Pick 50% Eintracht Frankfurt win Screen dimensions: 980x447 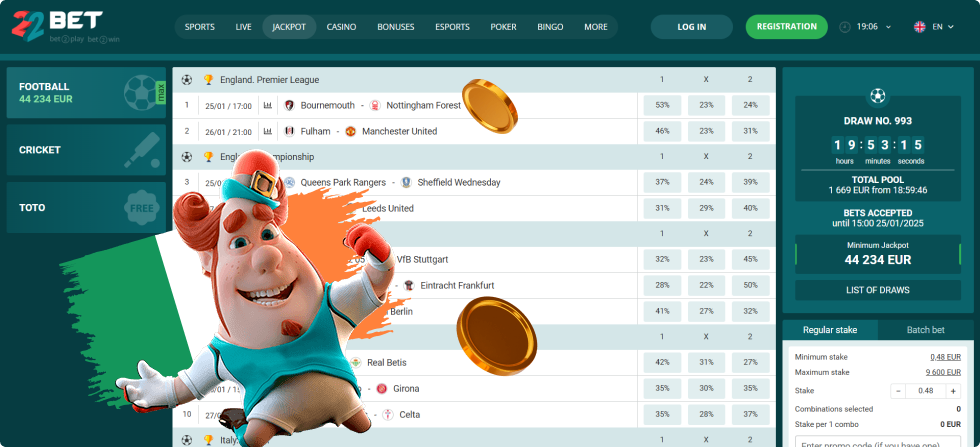click(x=750, y=285)
